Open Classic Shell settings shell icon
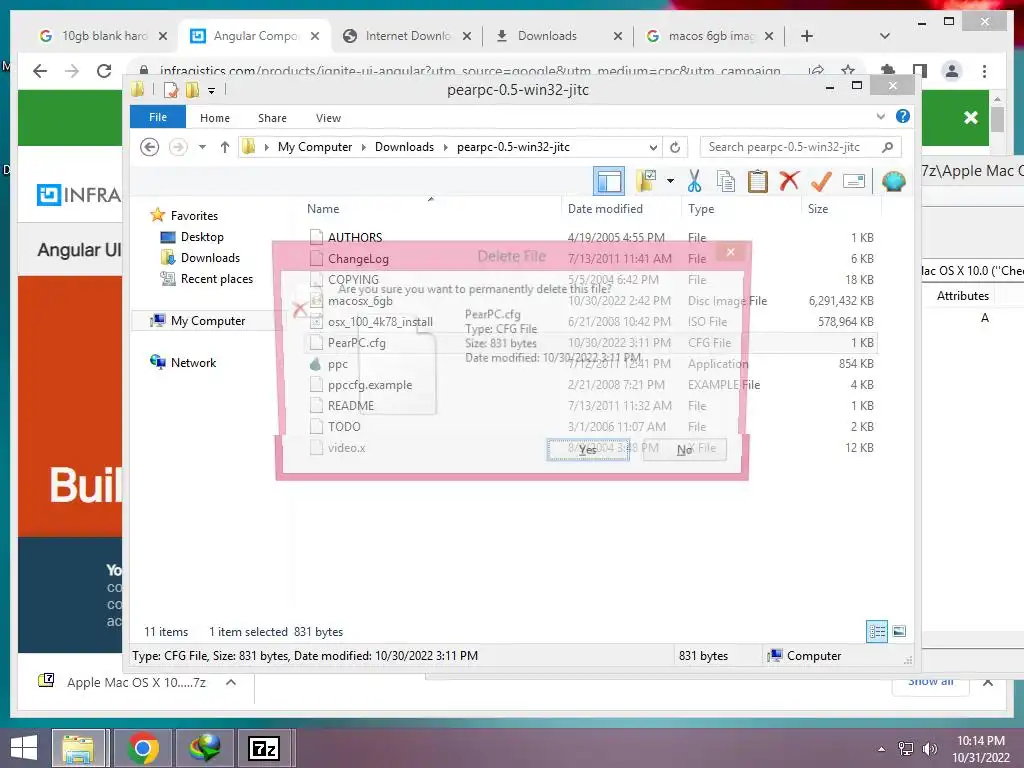This screenshot has height=768, width=1024. [893, 181]
